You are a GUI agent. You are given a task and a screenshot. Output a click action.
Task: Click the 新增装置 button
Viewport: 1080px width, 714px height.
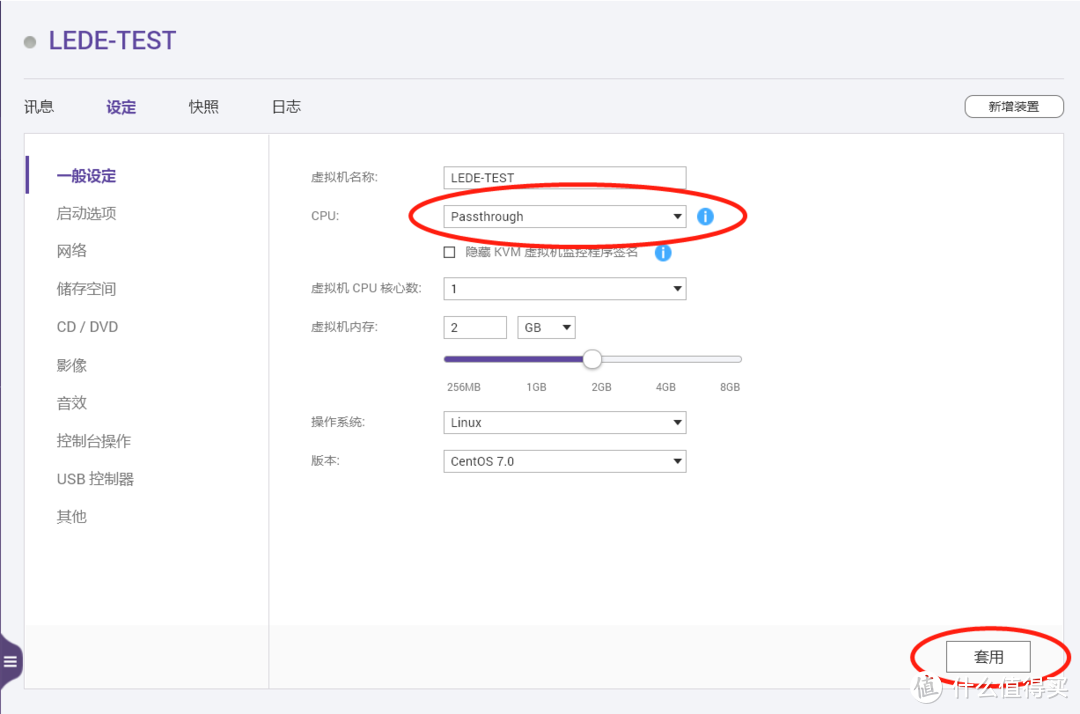click(x=1013, y=105)
